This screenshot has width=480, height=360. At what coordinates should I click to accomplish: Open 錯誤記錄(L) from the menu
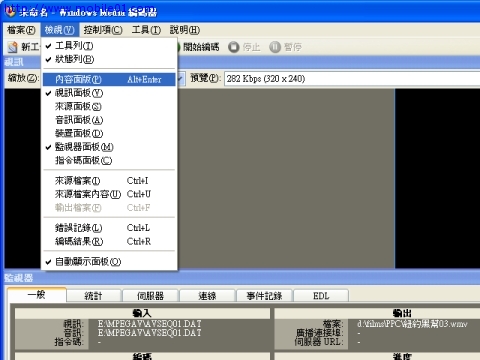point(109,228)
